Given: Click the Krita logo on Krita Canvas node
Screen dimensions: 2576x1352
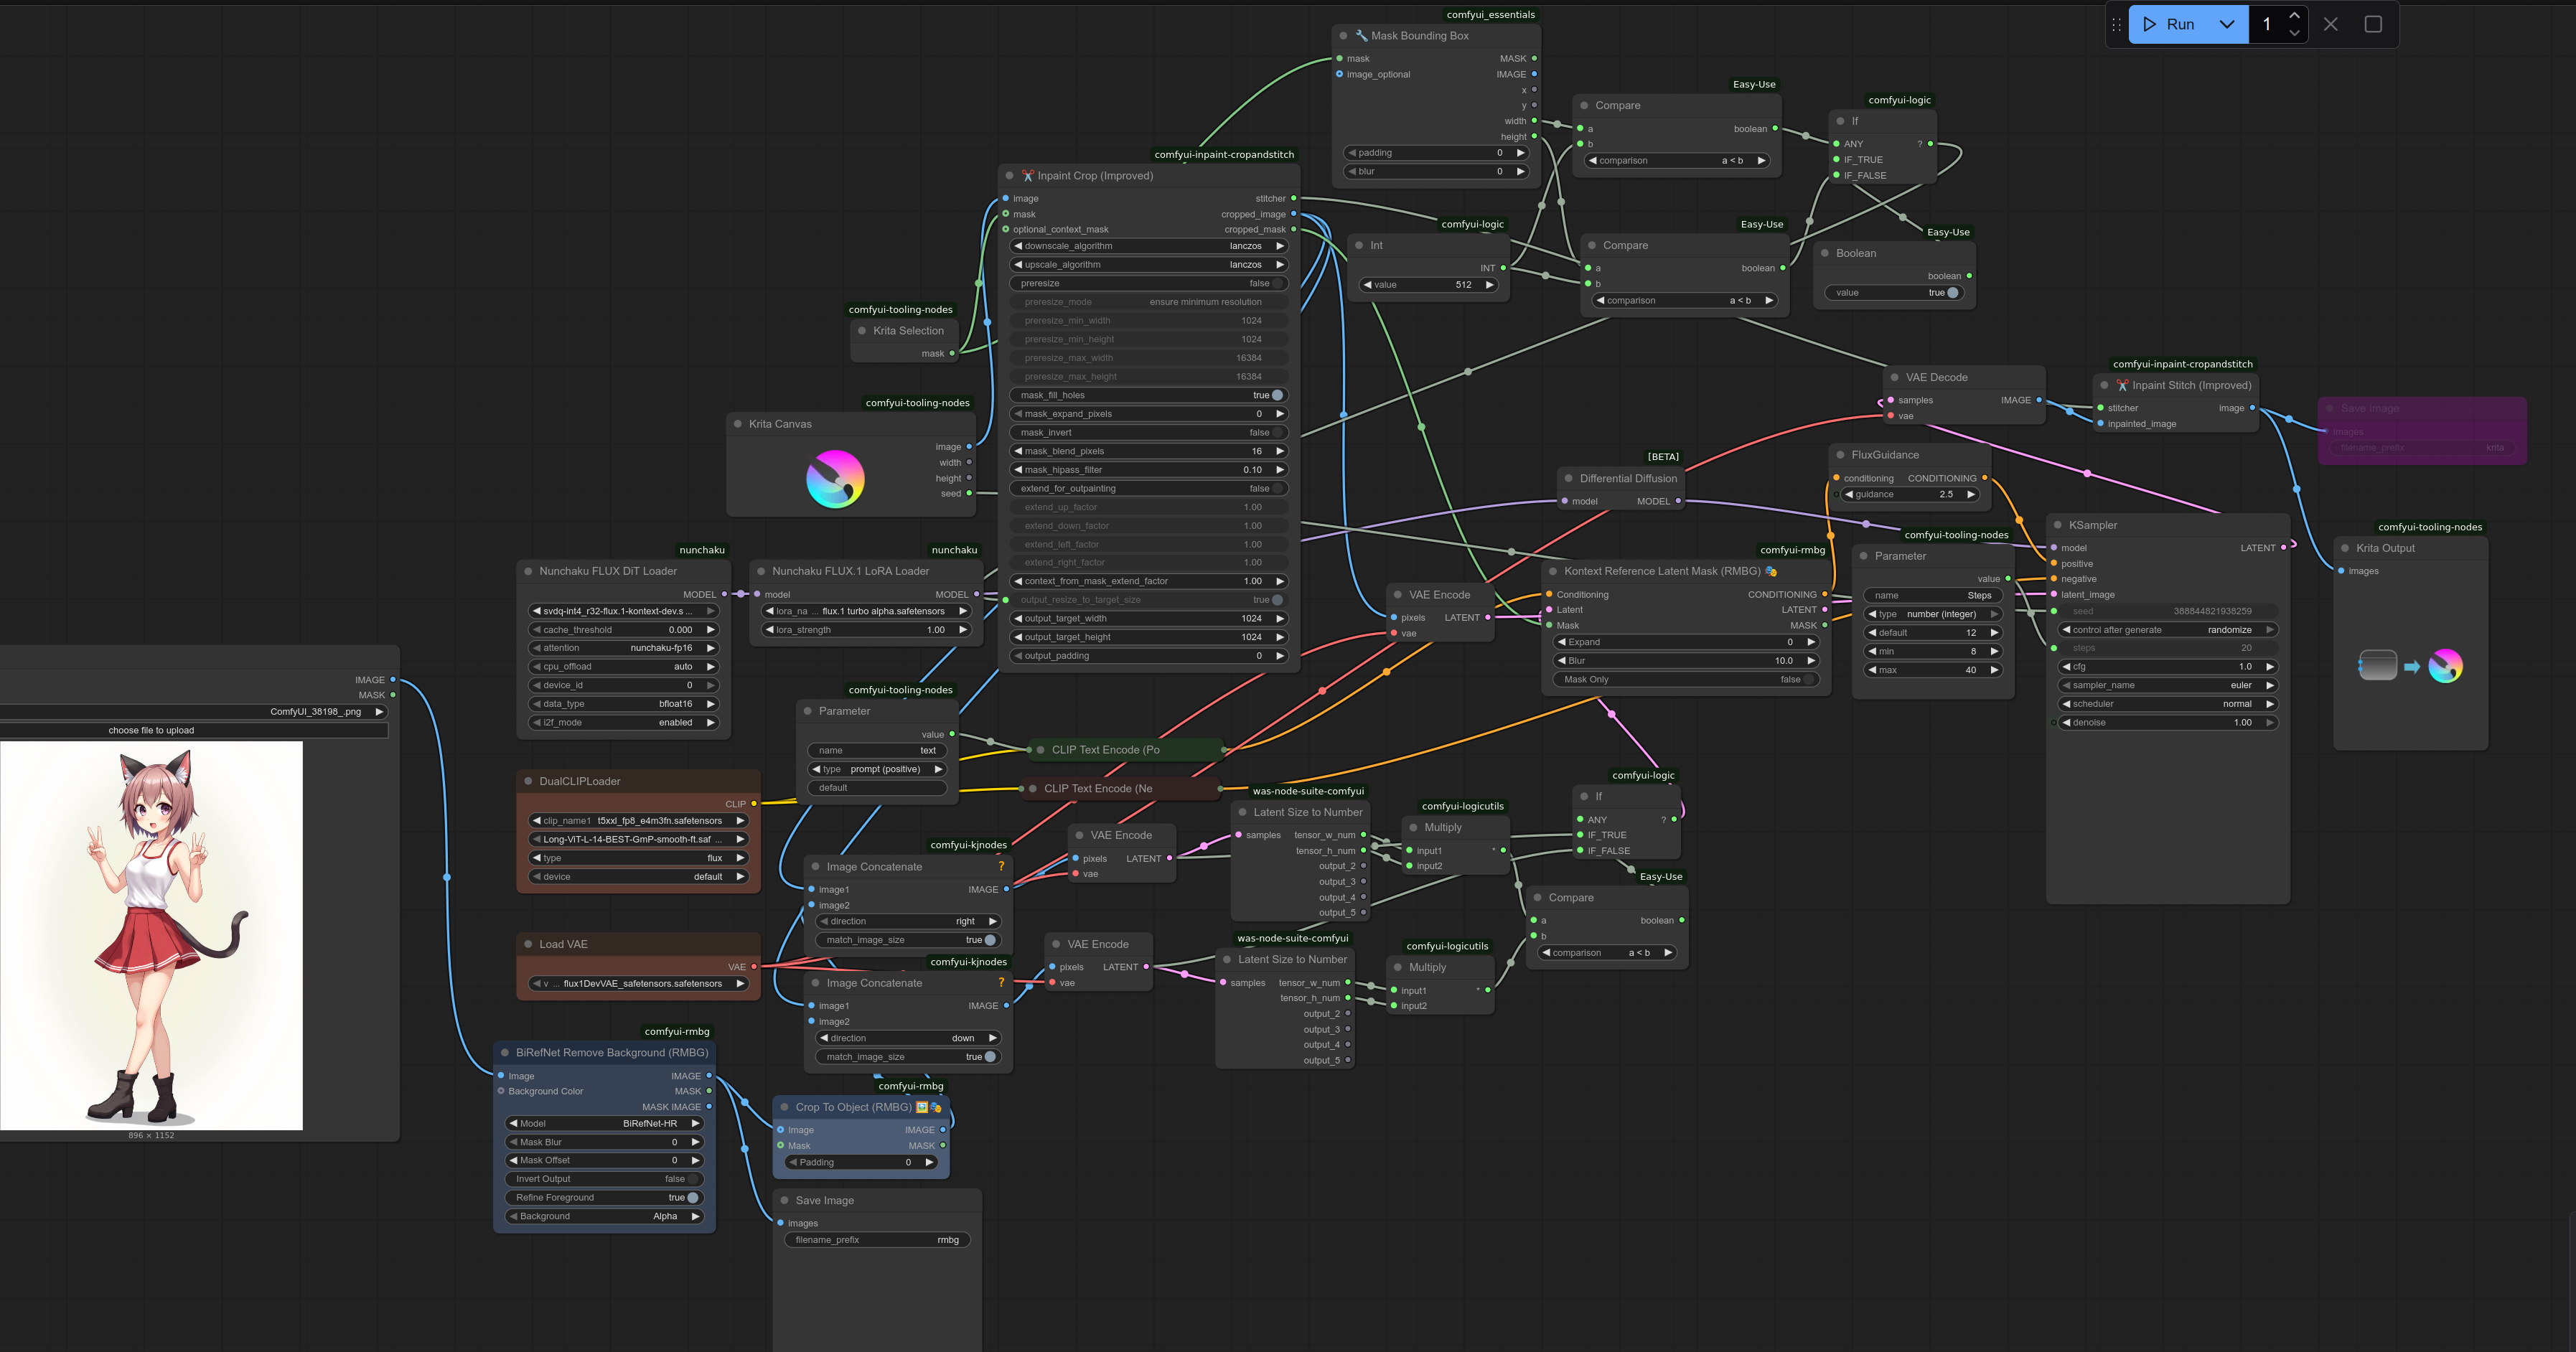Looking at the screenshot, I should [835, 479].
